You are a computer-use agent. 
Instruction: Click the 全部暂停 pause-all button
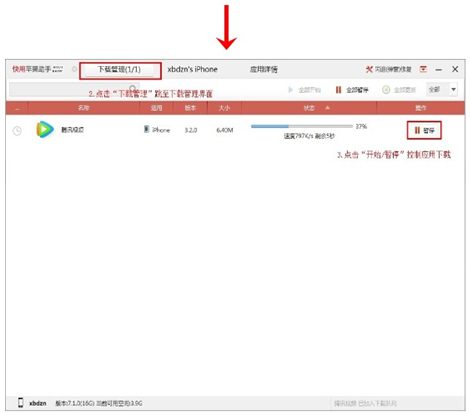[352, 90]
